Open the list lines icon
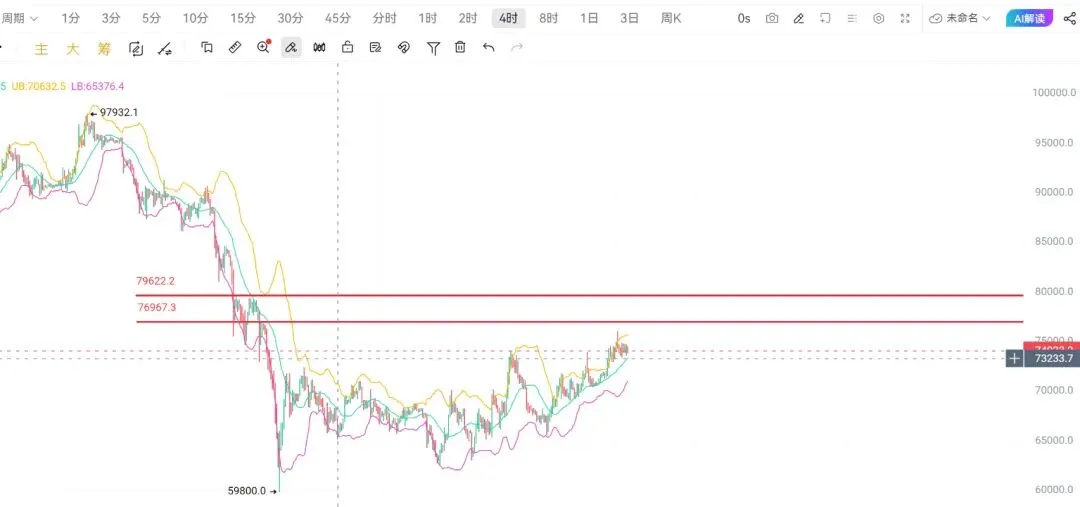This screenshot has width=1080, height=507. point(852,19)
